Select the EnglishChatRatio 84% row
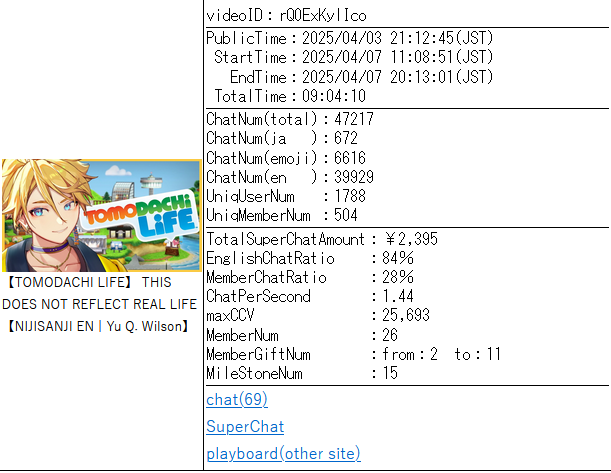 (x=310, y=258)
